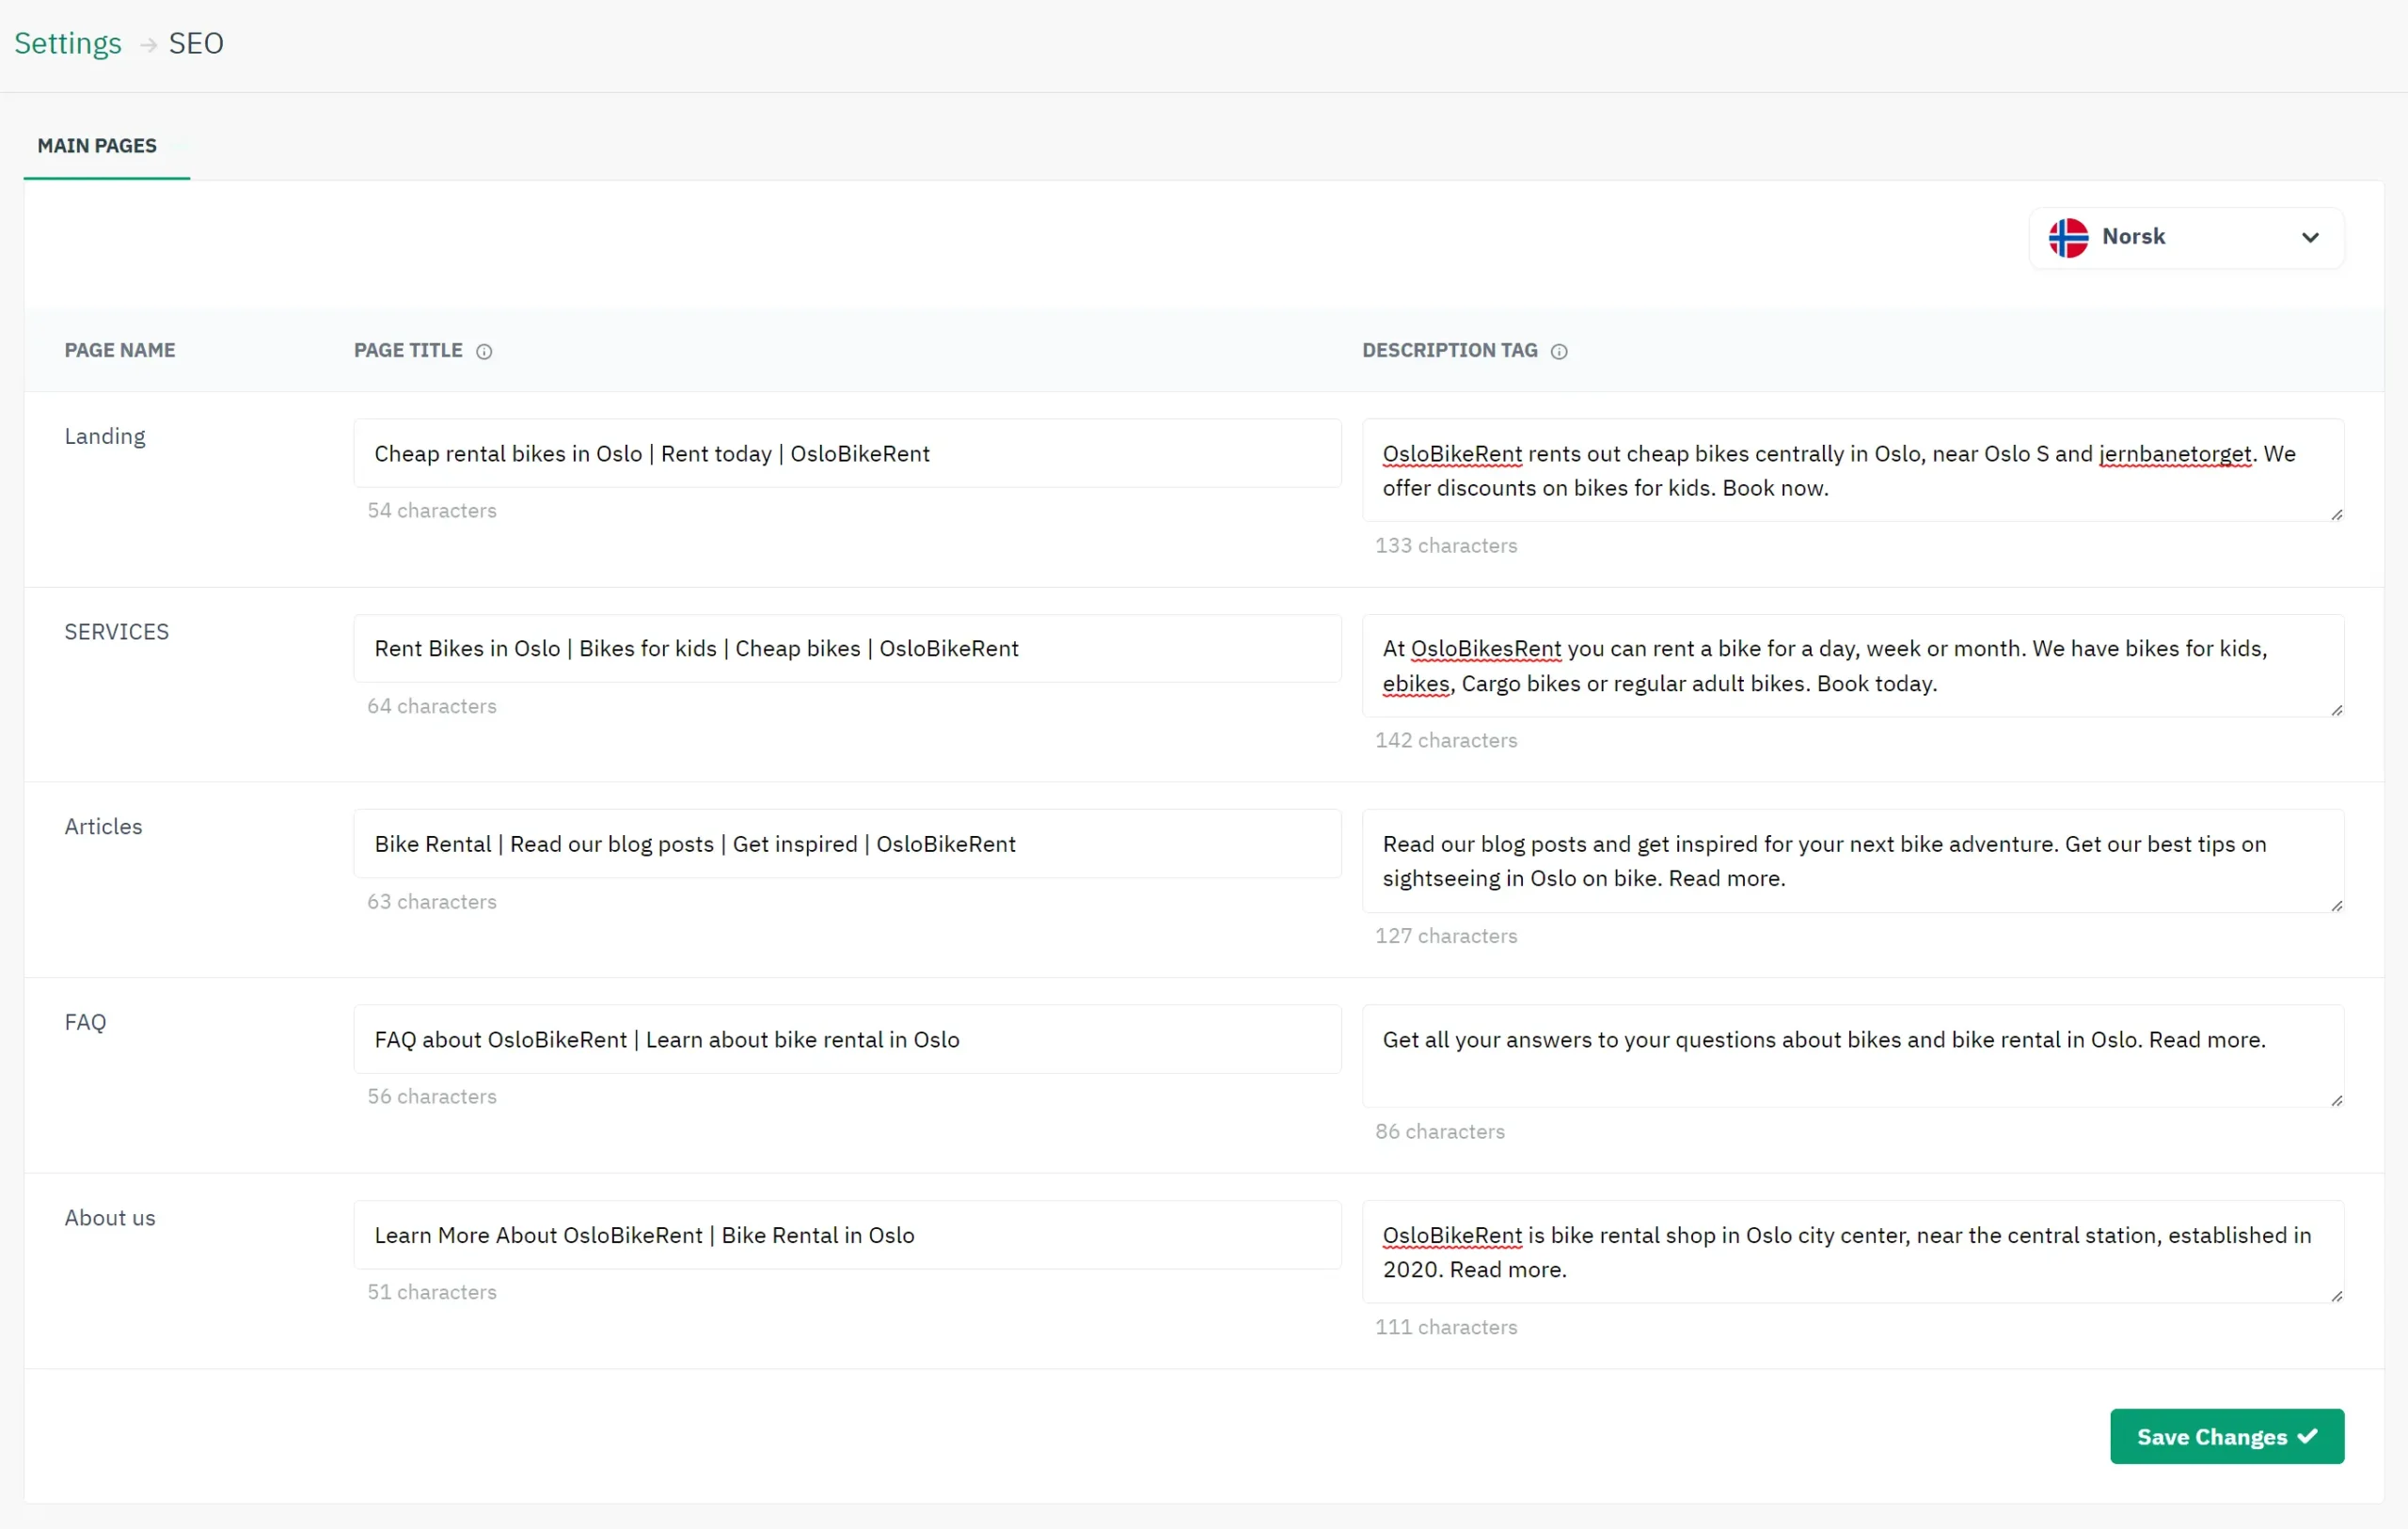This screenshot has height=1529, width=2408.
Task: Focus the Services page title input
Action: click(846, 649)
